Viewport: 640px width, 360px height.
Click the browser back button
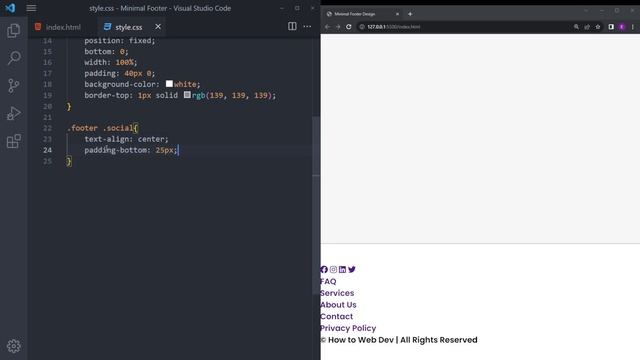coord(327,27)
